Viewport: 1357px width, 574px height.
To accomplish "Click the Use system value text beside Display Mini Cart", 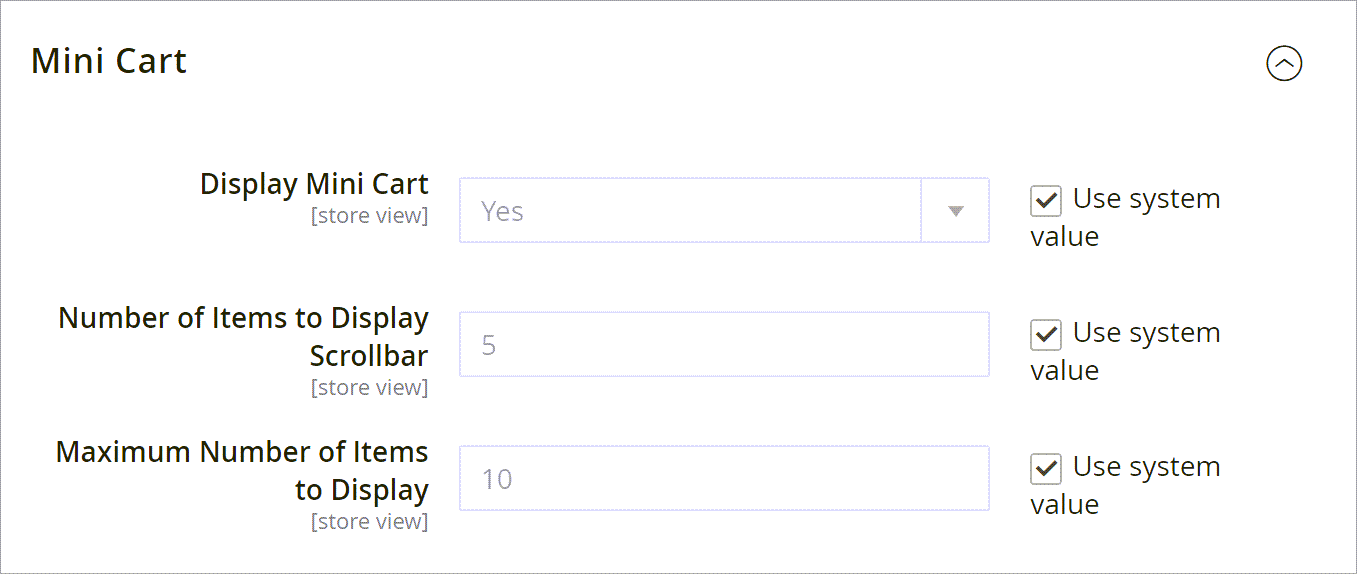I will pyautogui.click(x=1126, y=217).
